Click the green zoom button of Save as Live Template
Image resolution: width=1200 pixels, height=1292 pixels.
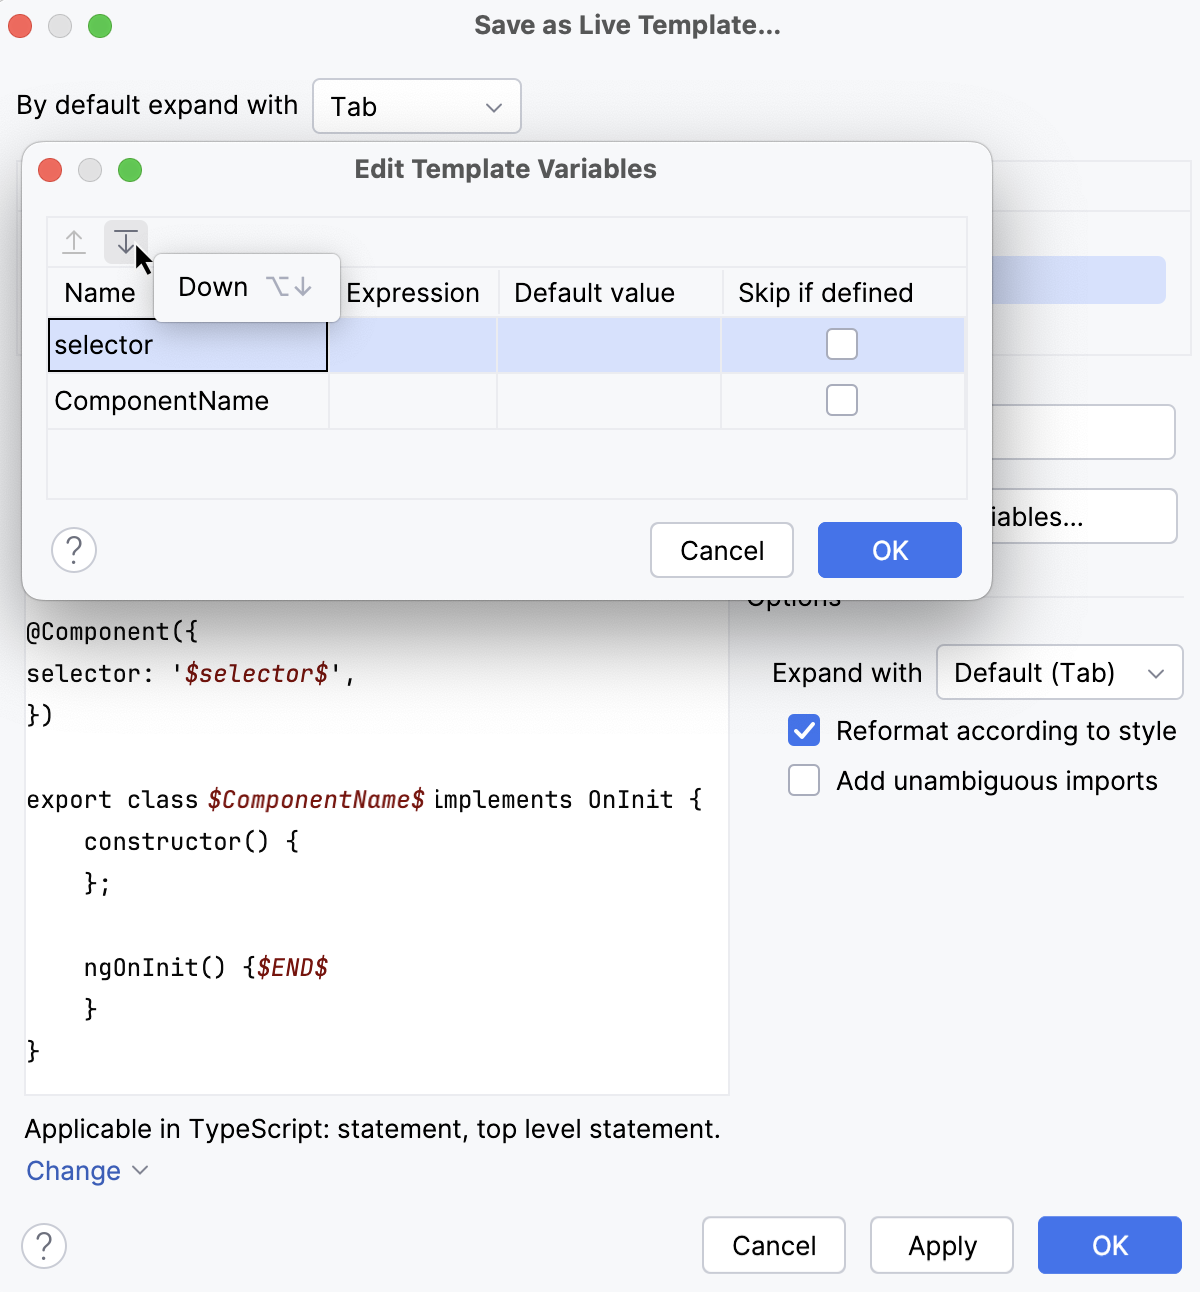point(100,26)
